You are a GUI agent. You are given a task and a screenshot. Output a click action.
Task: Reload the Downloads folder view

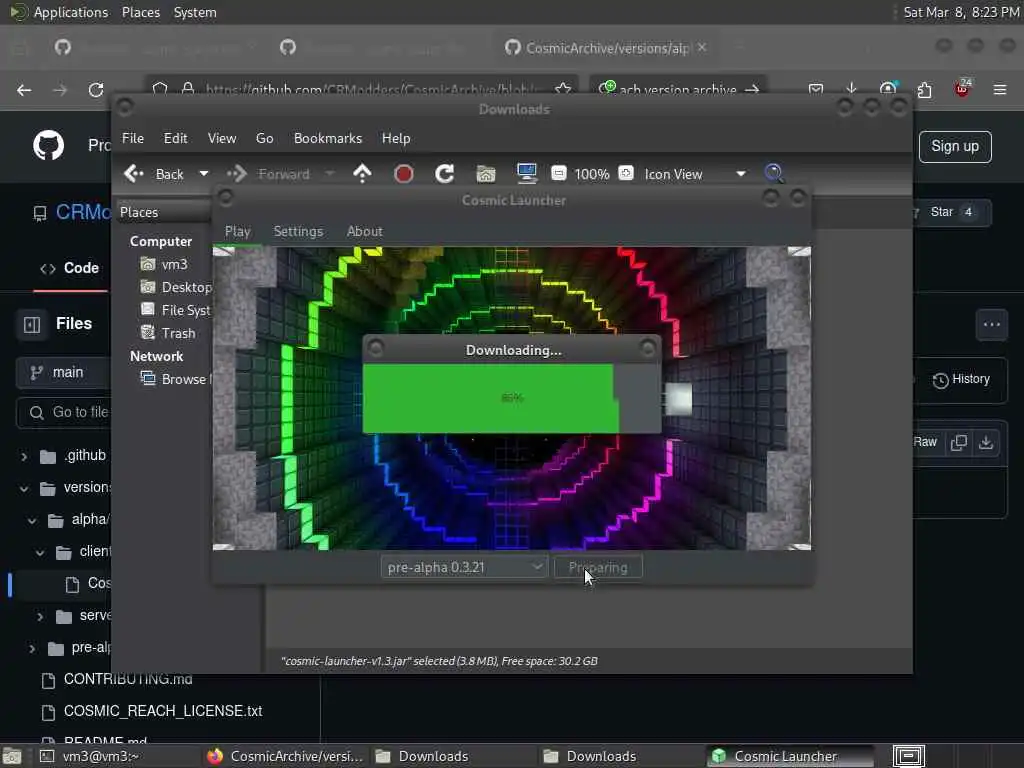tap(445, 174)
